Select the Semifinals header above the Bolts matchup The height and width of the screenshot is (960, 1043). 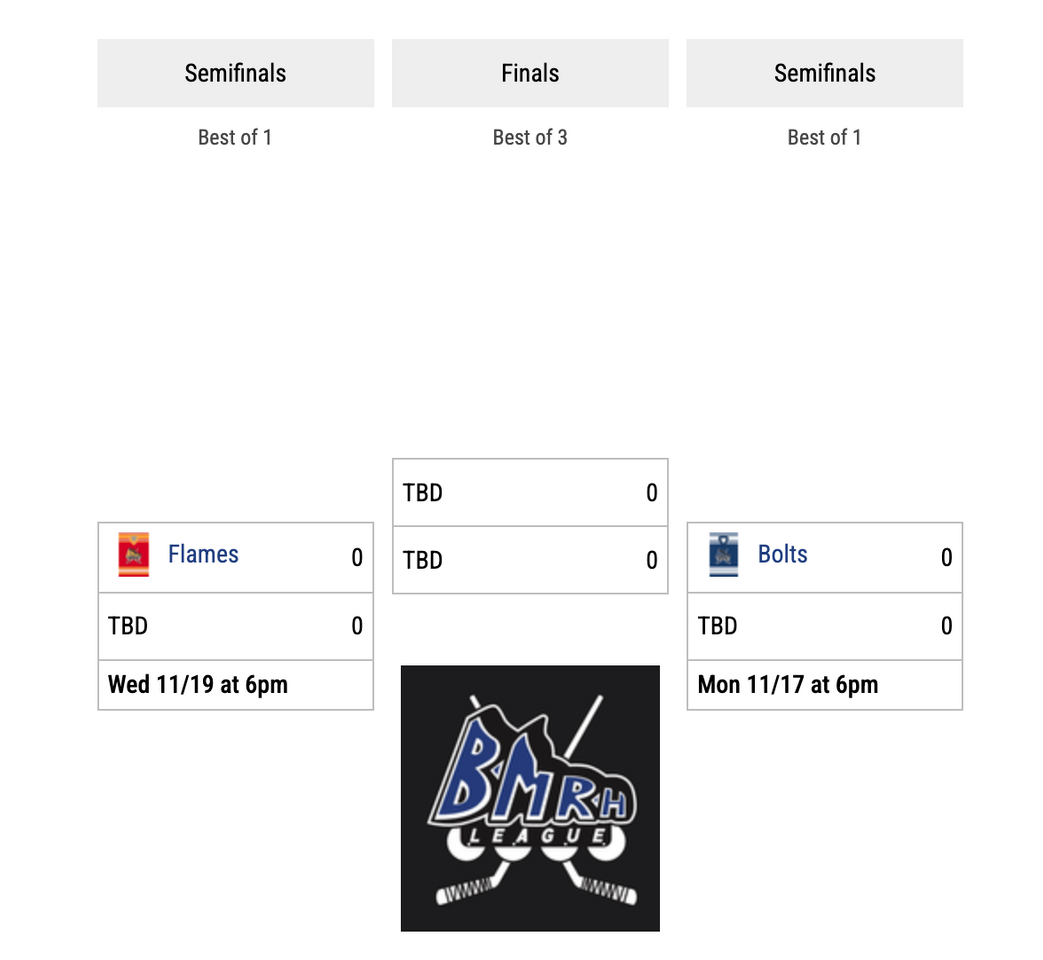click(824, 73)
